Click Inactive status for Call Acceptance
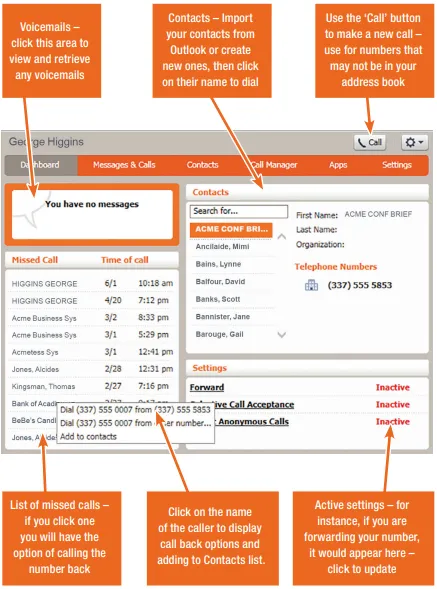This screenshot has width=437, height=589. 393,405
